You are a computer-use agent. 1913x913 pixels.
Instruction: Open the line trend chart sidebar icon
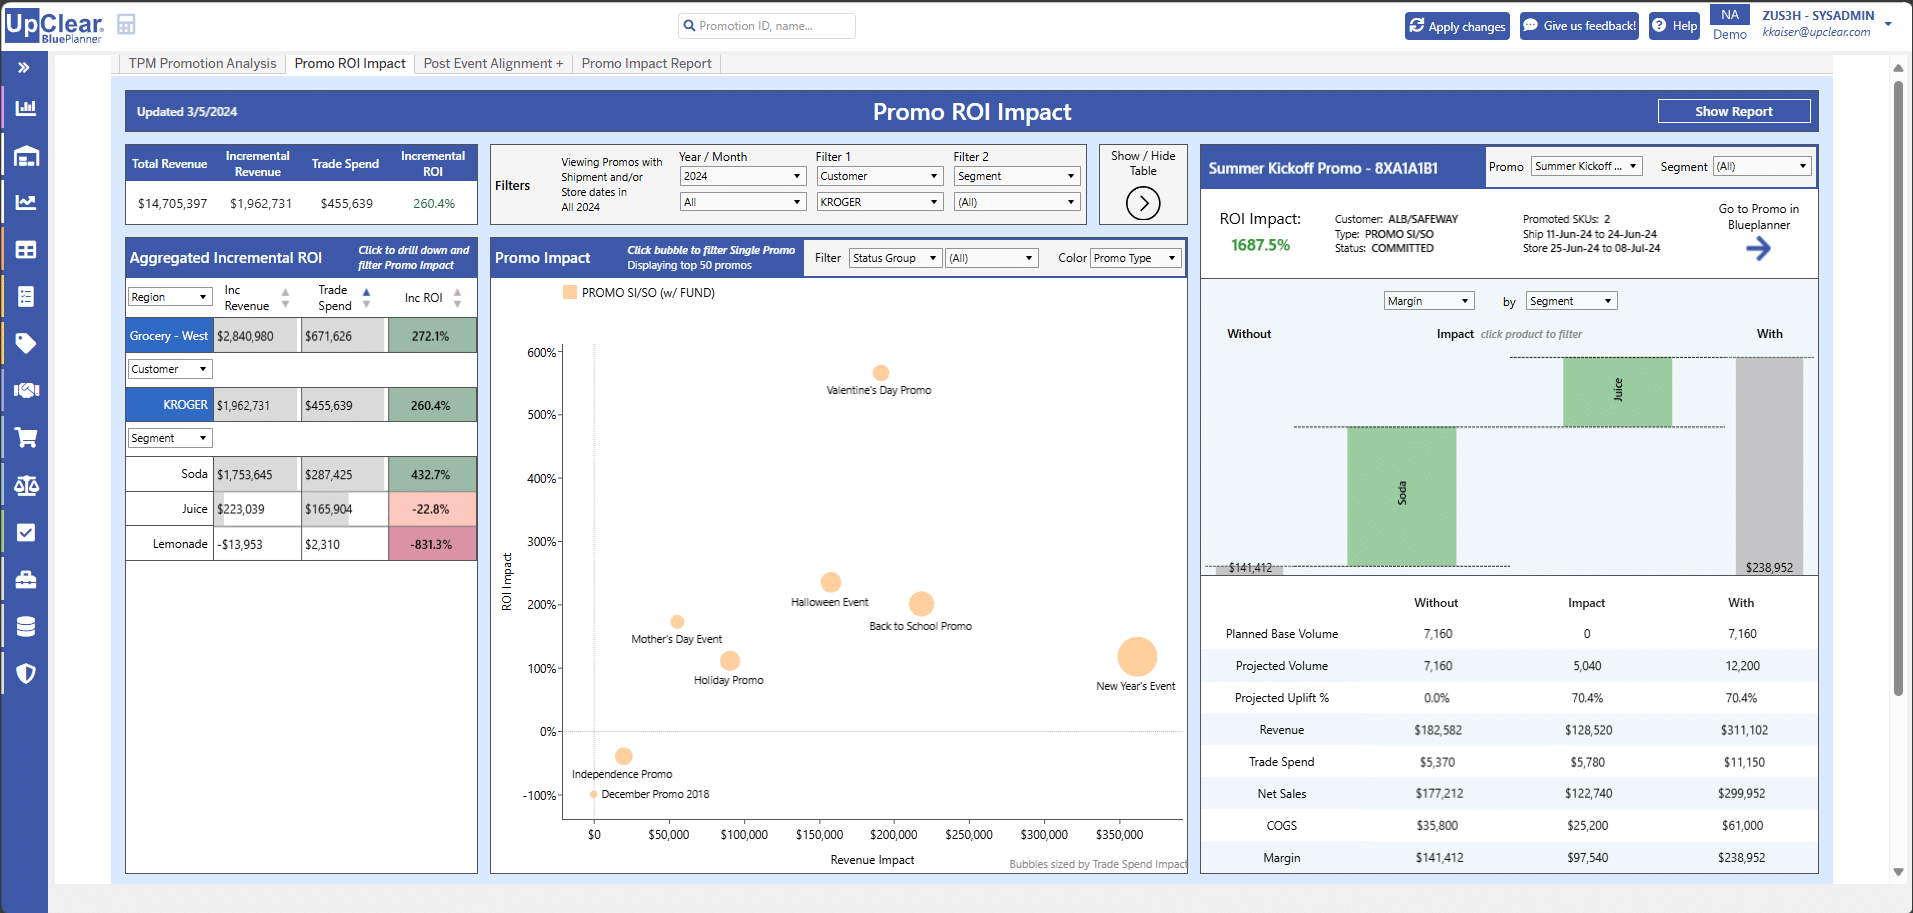(26, 202)
